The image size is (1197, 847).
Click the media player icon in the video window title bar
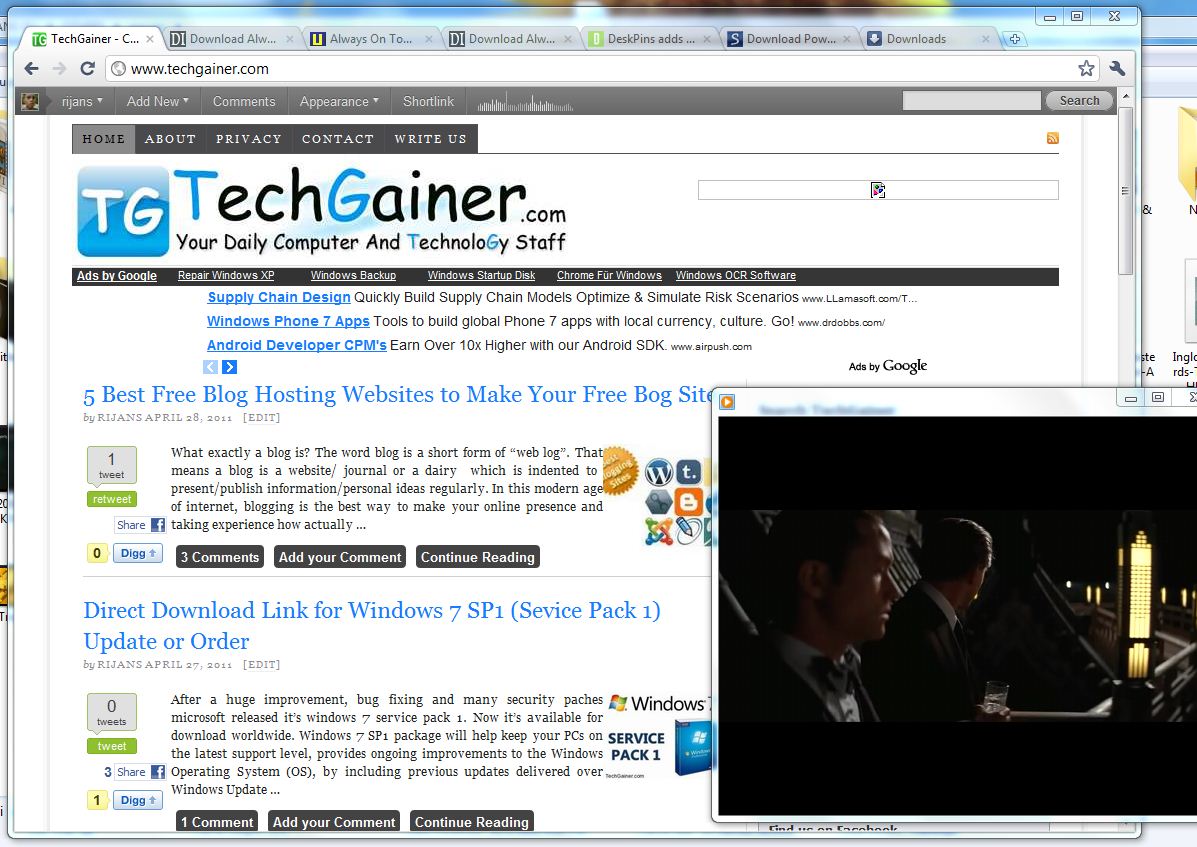[727, 401]
